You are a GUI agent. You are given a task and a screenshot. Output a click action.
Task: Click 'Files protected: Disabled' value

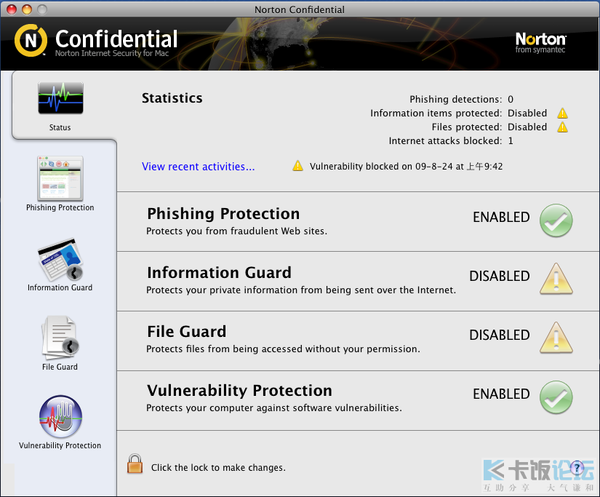pyautogui.click(x=527, y=127)
